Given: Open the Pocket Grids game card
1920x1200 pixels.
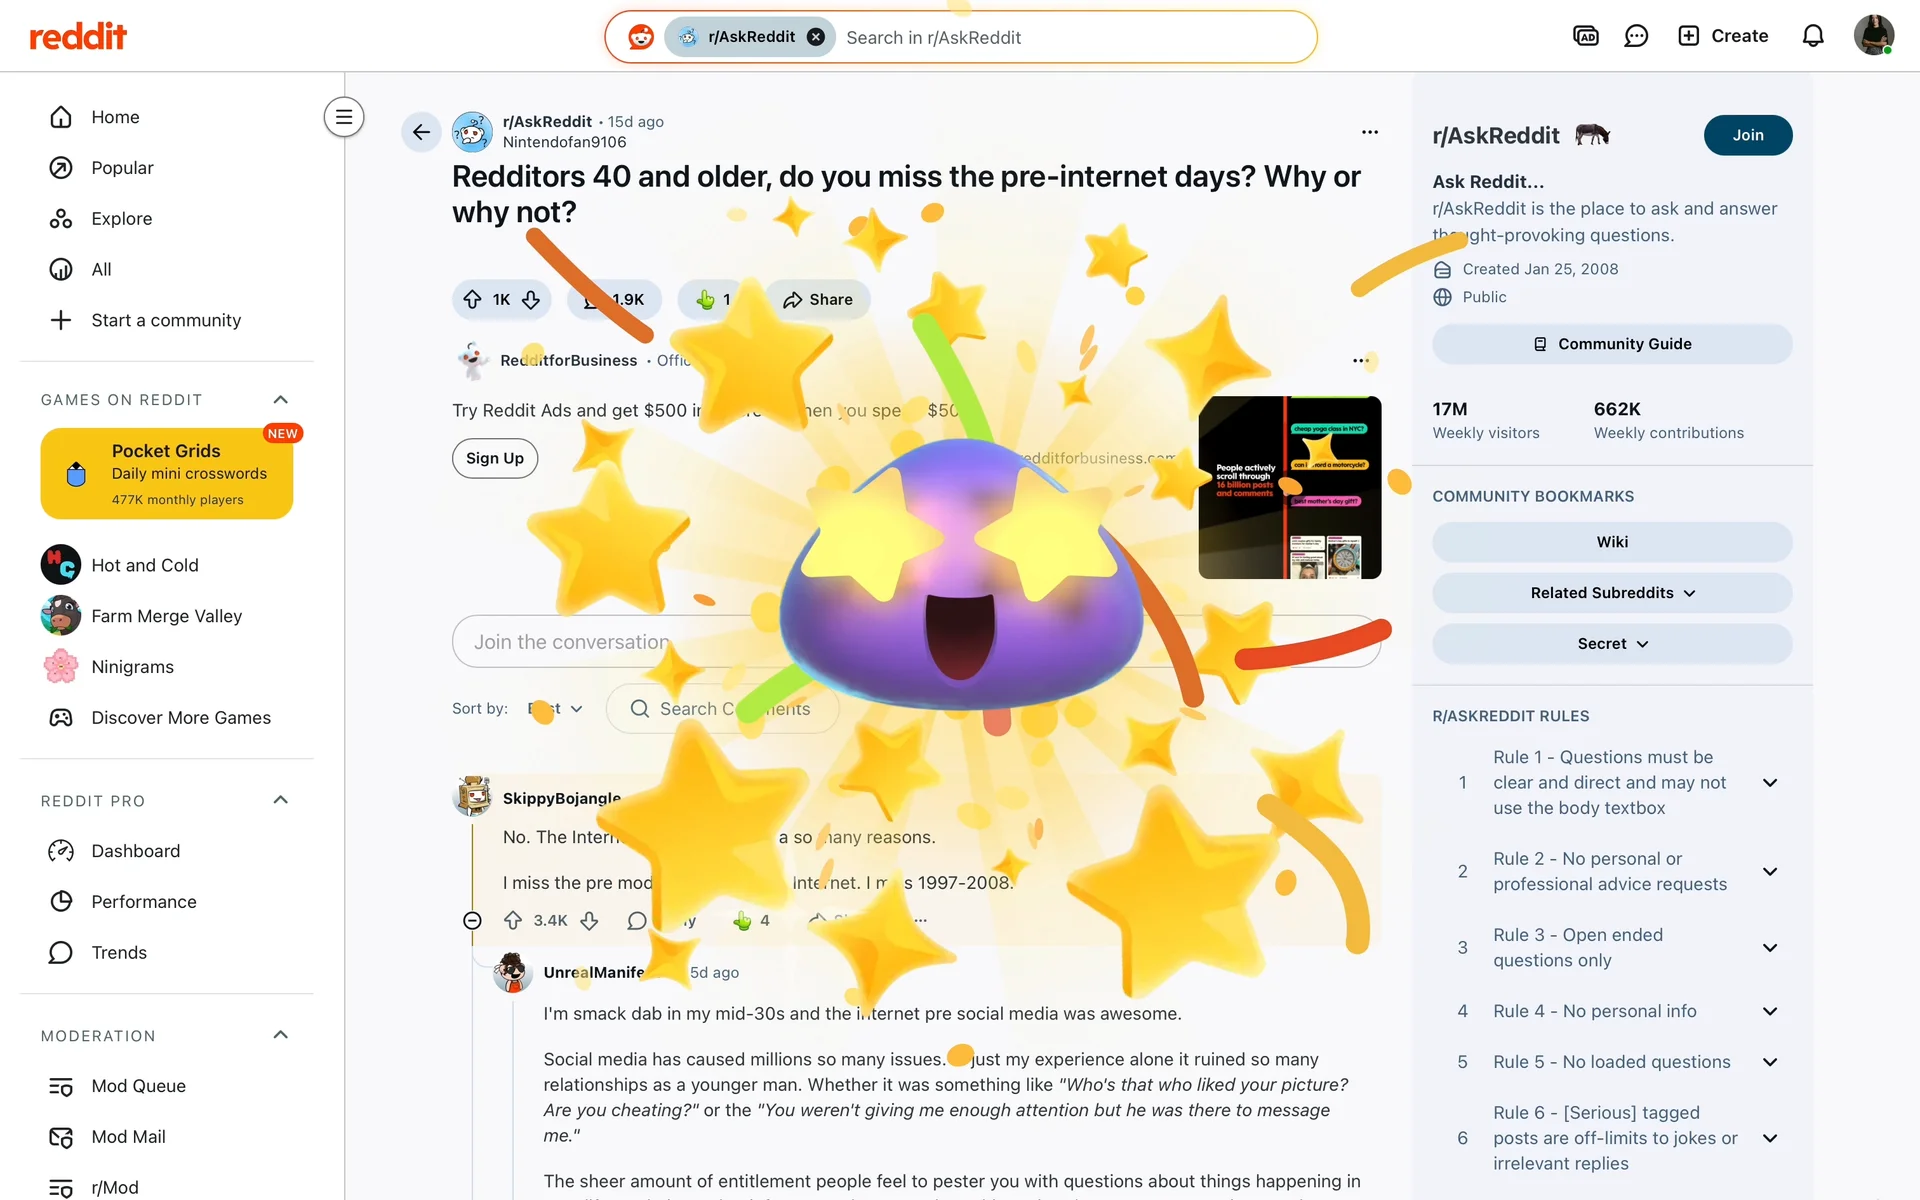Looking at the screenshot, I should coord(167,474).
